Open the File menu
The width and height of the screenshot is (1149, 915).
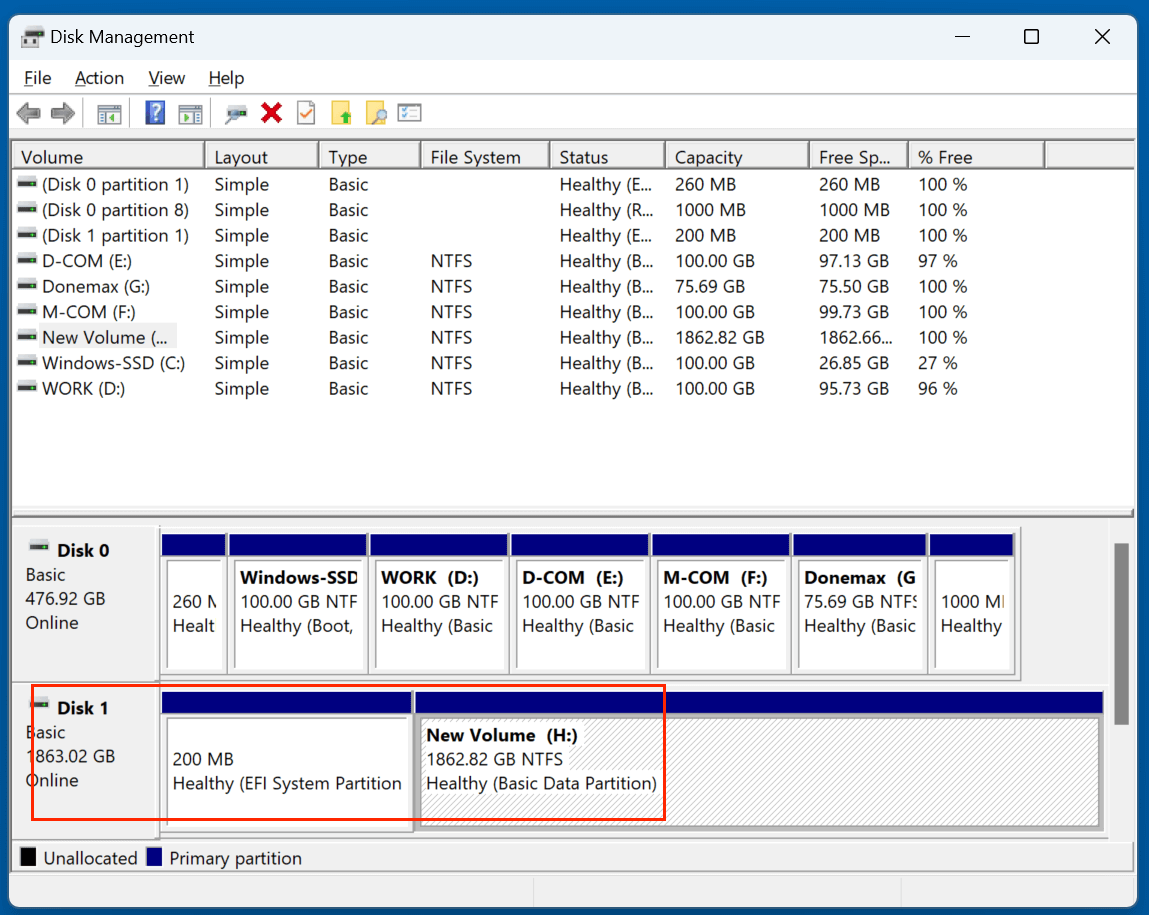point(37,78)
